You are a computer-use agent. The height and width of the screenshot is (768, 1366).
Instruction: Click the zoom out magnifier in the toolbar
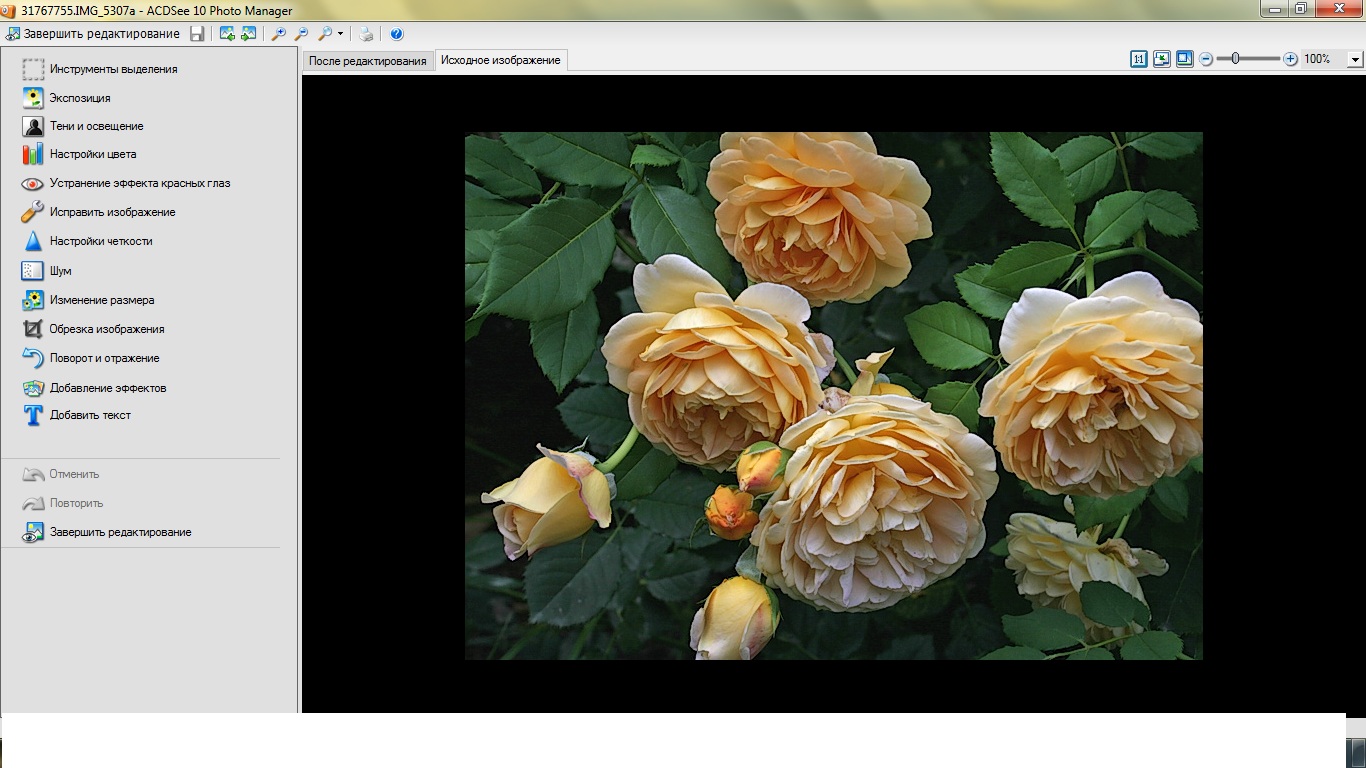pos(301,34)
